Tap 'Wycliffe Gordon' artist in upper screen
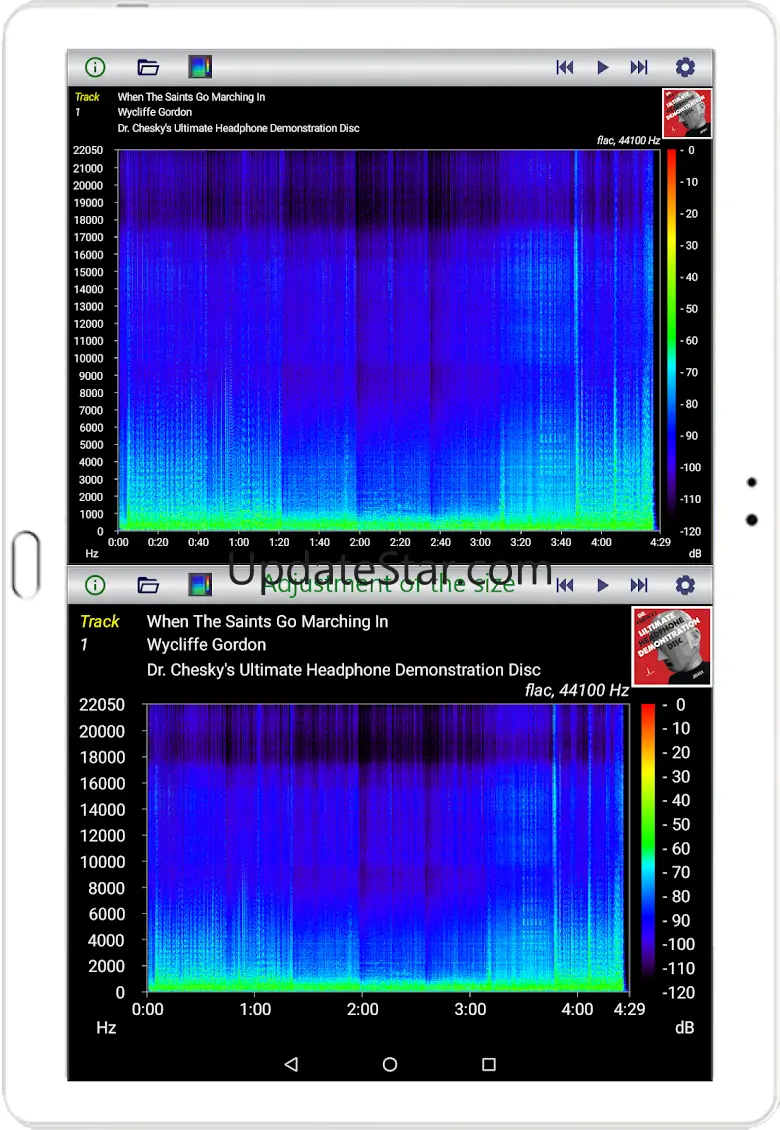This screenshot has width=780, height=1130. pyautogui.click(x=155, y=112)
